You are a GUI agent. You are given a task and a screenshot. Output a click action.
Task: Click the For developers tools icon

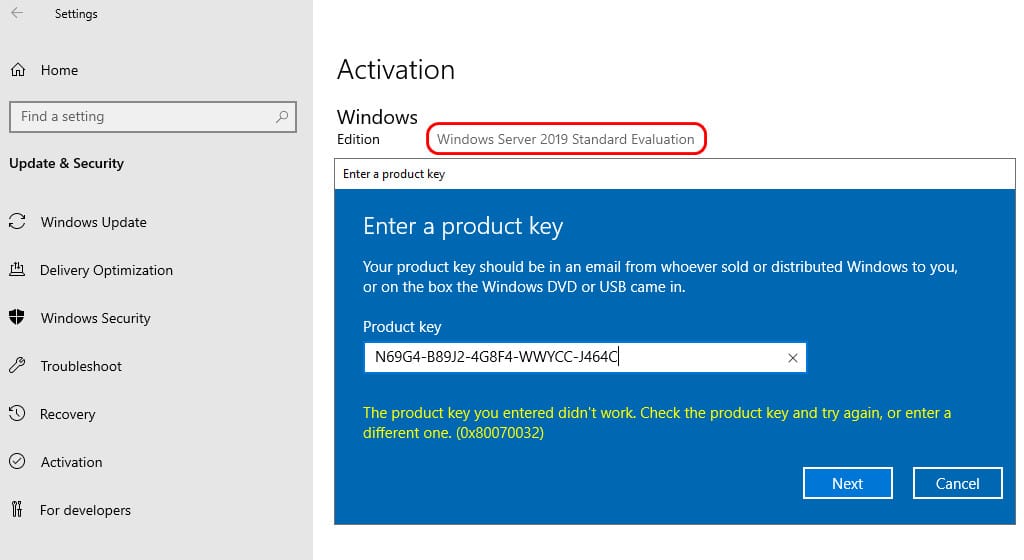tap(17, 509)
